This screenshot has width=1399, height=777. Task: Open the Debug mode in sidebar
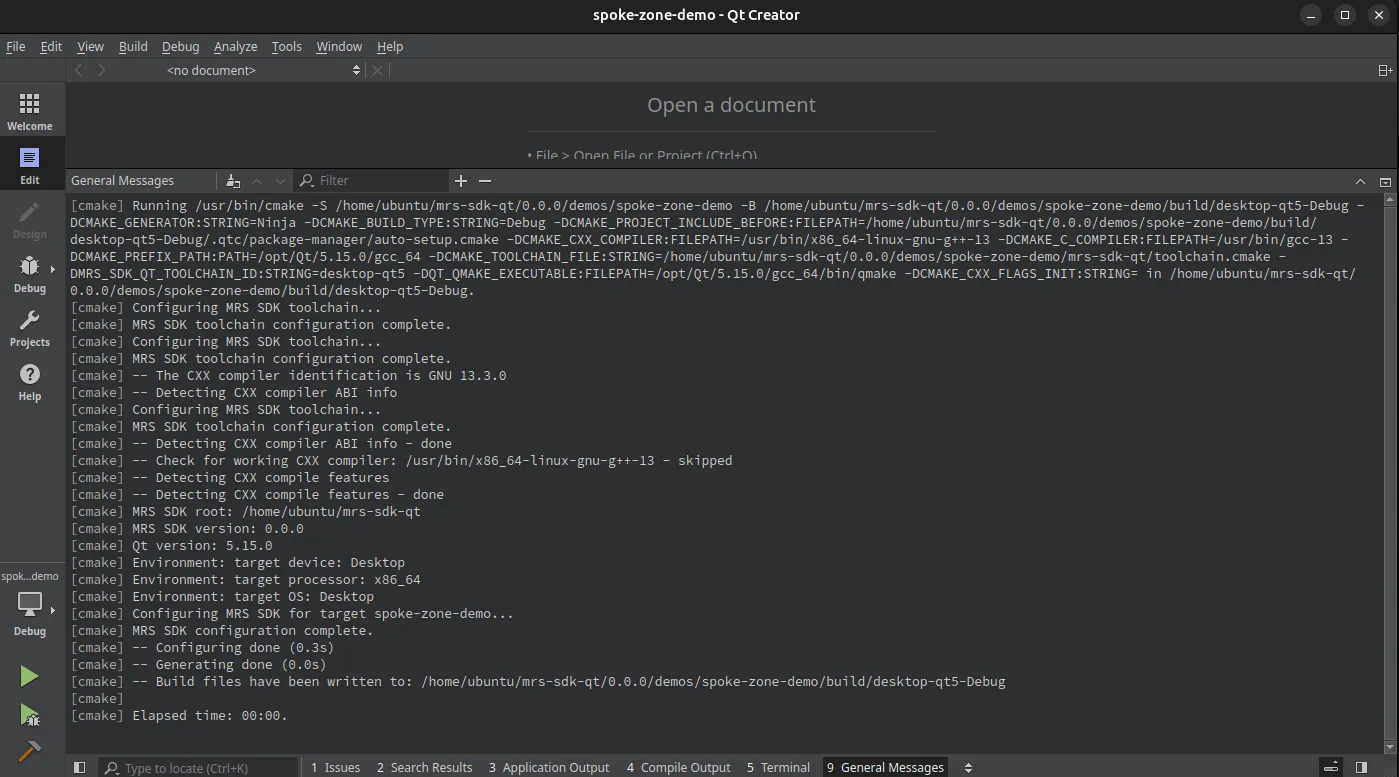pos(30,274)
